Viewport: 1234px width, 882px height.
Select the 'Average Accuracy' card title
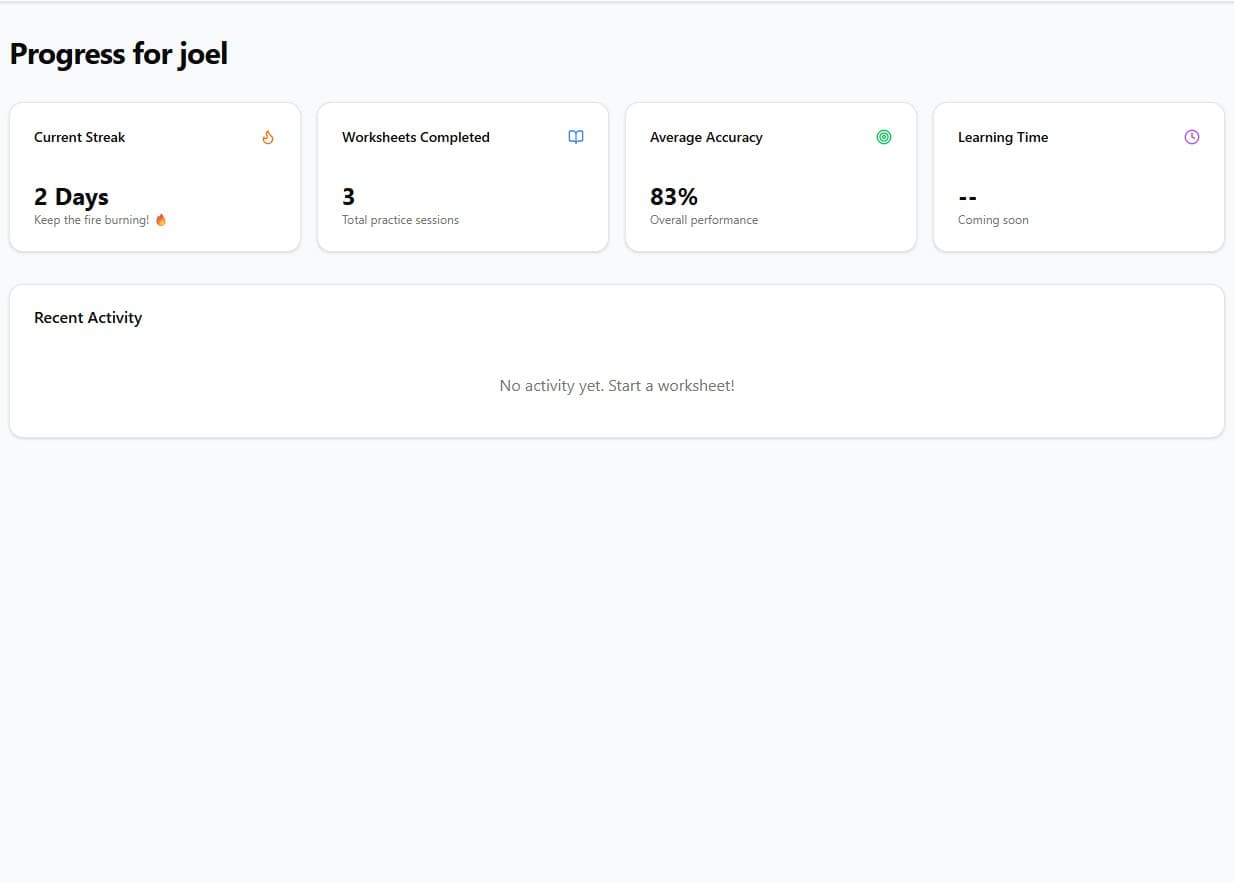point(706,138)
